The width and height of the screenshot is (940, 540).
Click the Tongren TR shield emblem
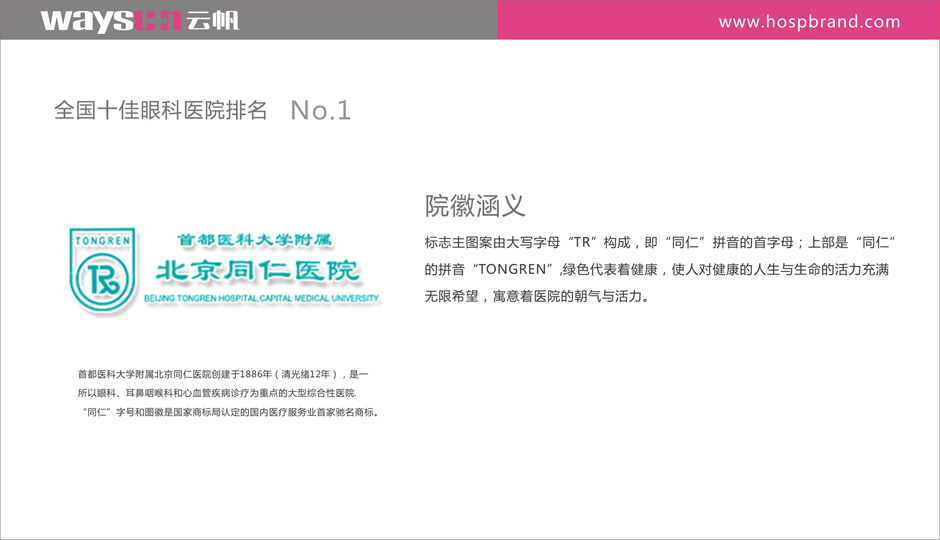(x=103, y=270)
